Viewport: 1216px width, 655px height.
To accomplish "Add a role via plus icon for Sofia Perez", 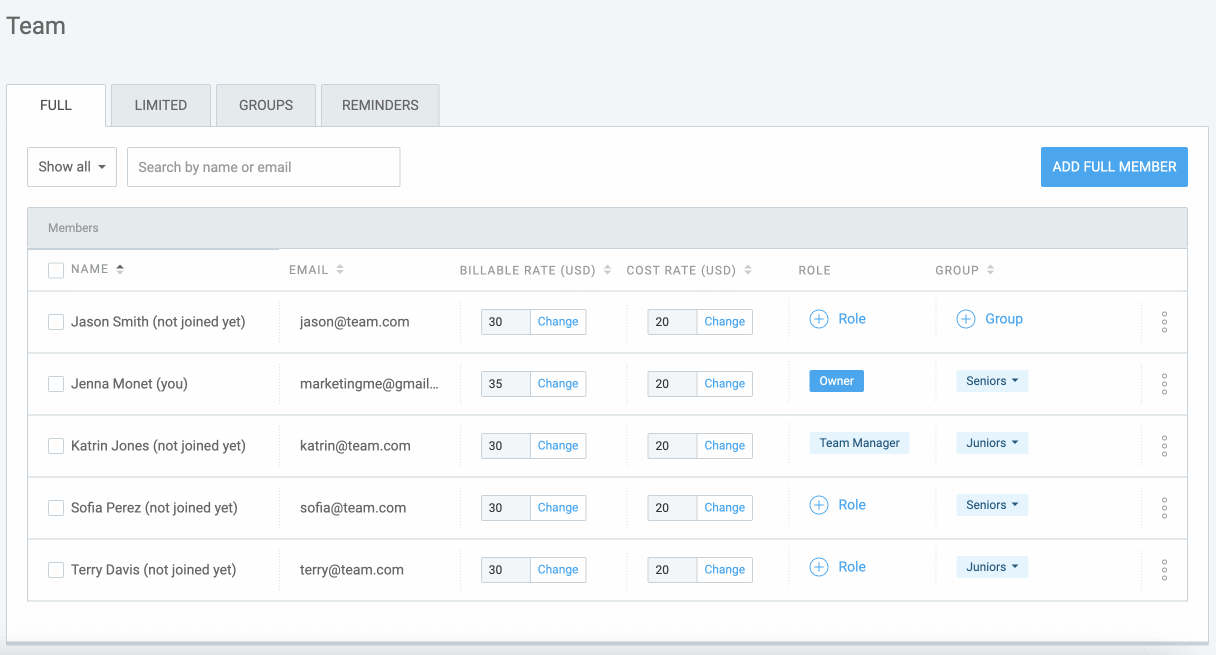I will [818, 504].
